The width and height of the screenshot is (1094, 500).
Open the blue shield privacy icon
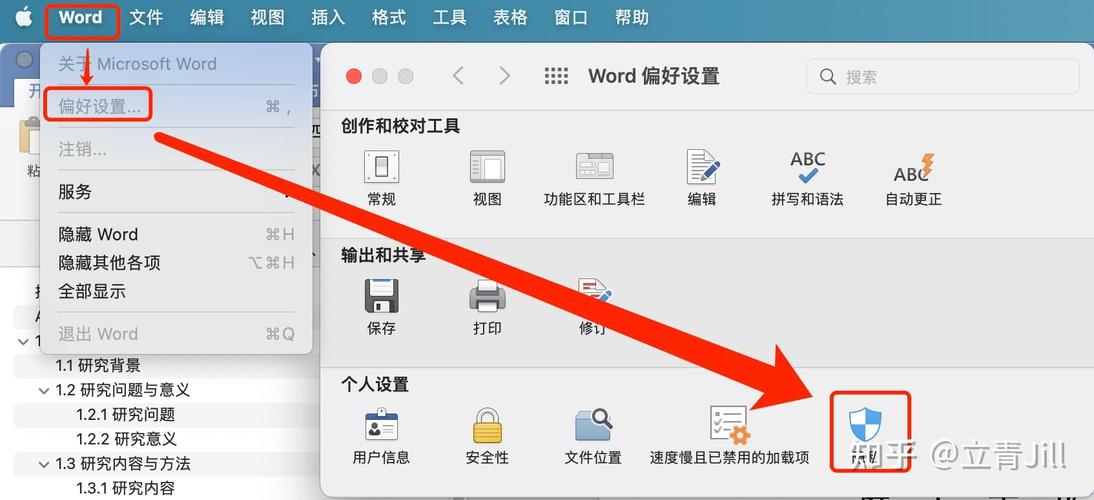[x=865, y=425]
